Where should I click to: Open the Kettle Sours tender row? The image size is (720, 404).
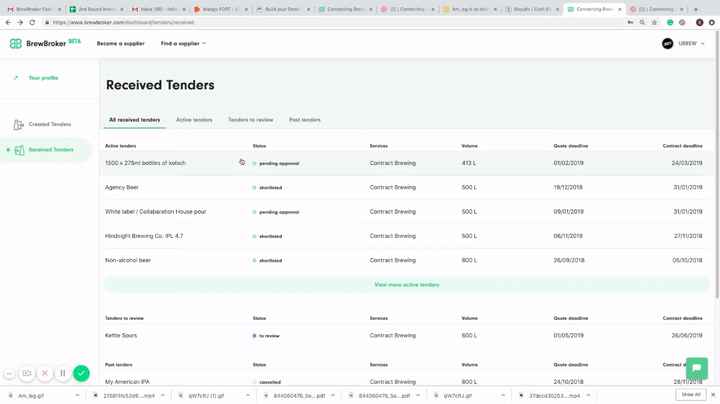tap(120, 336)
